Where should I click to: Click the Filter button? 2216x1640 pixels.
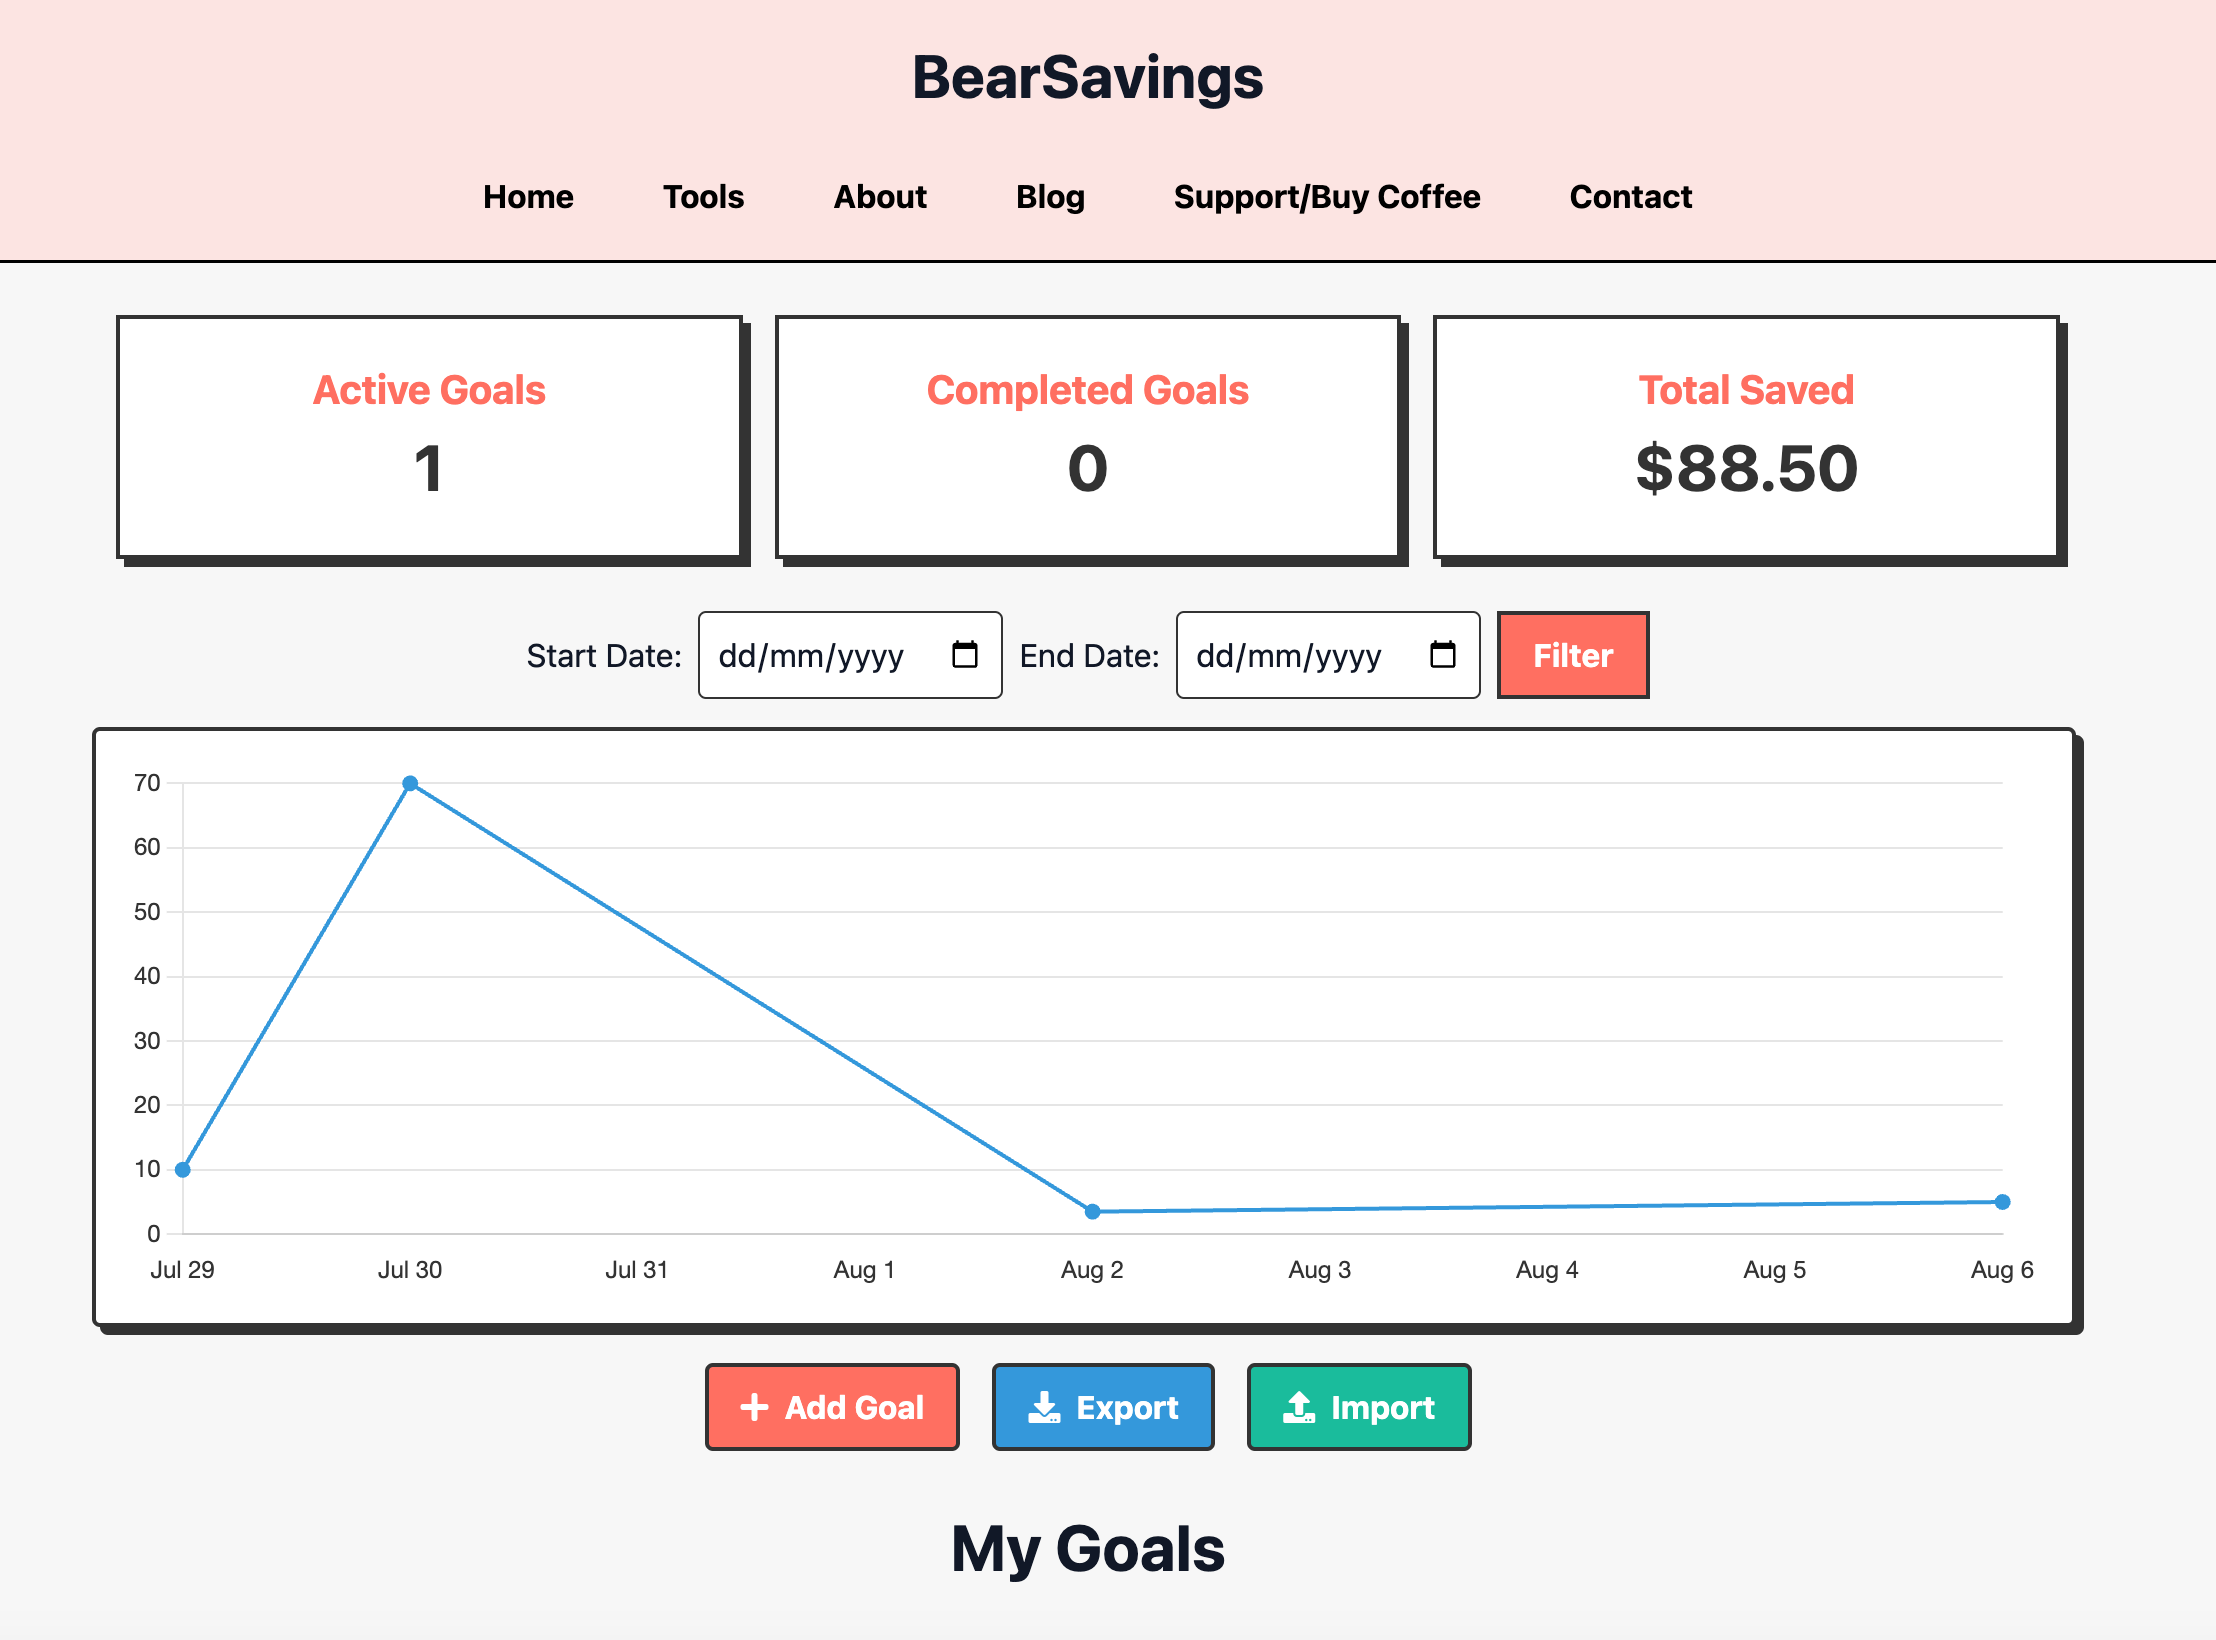click(x=1572, y=655)
